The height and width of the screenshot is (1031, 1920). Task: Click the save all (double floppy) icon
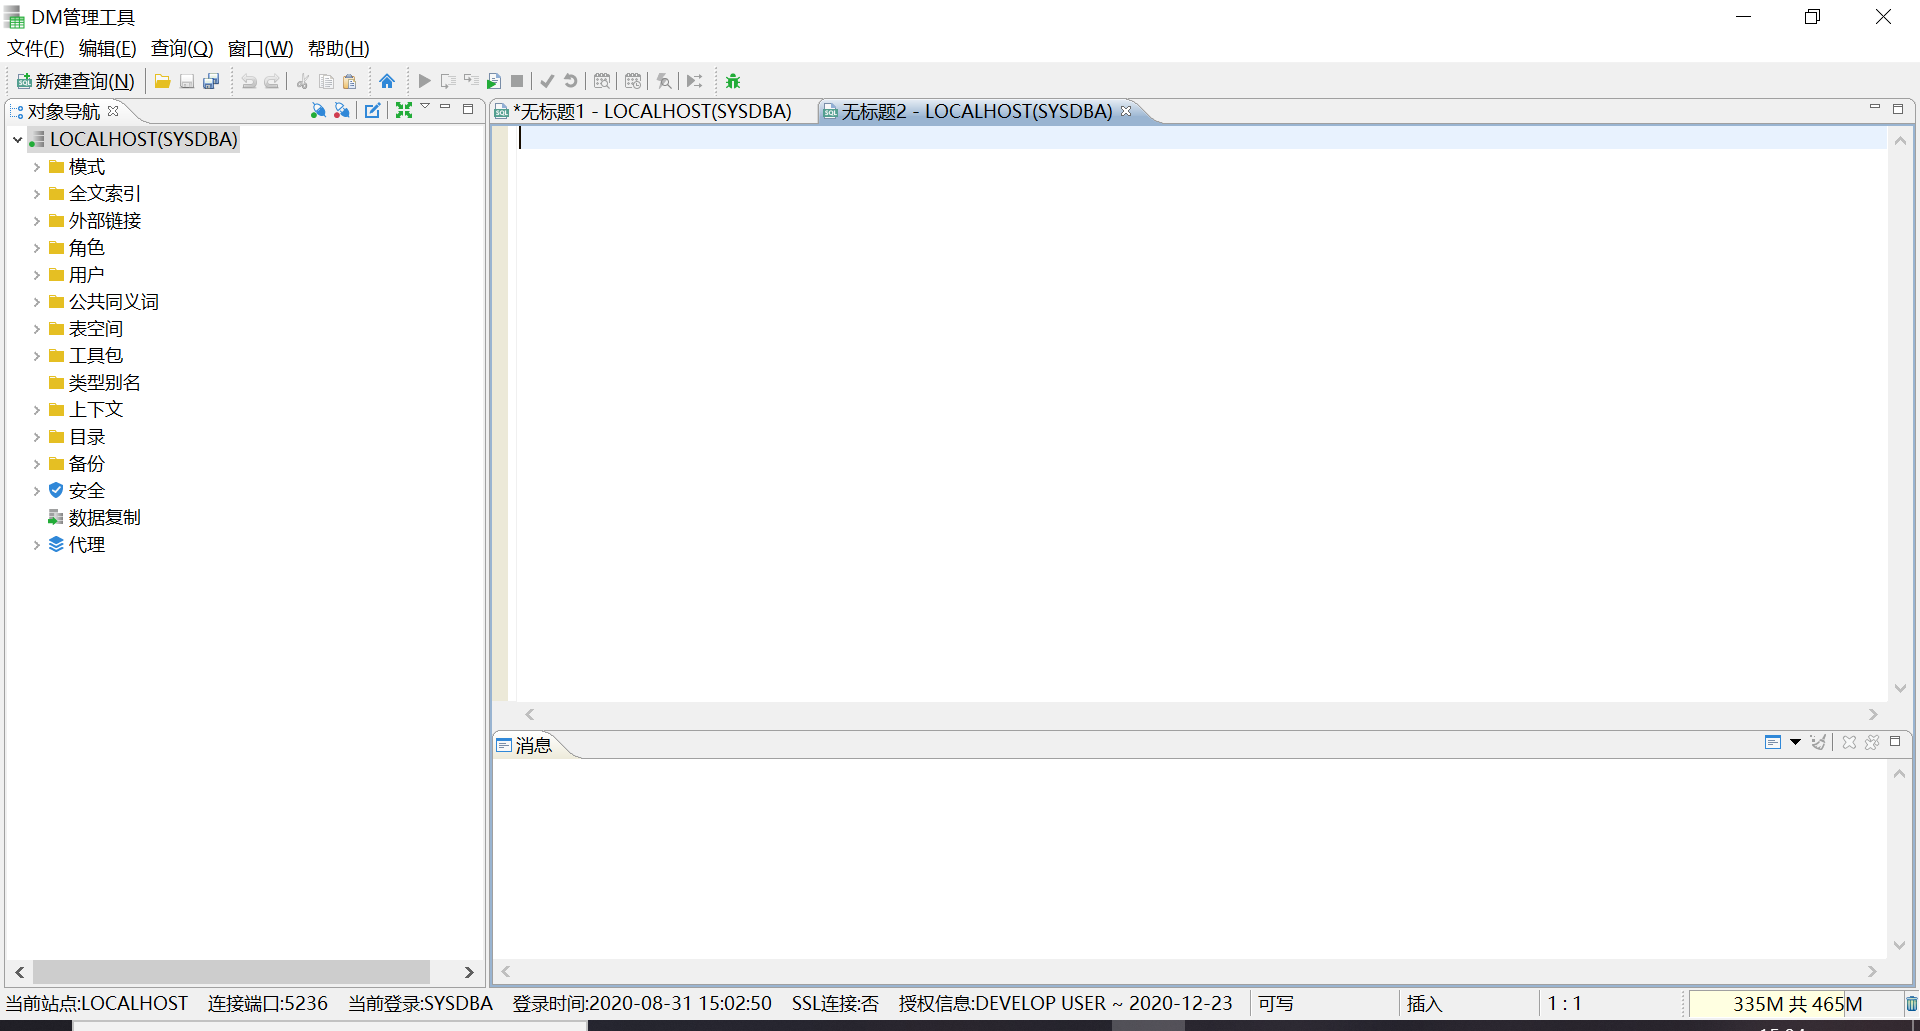(x=211, y=81)
